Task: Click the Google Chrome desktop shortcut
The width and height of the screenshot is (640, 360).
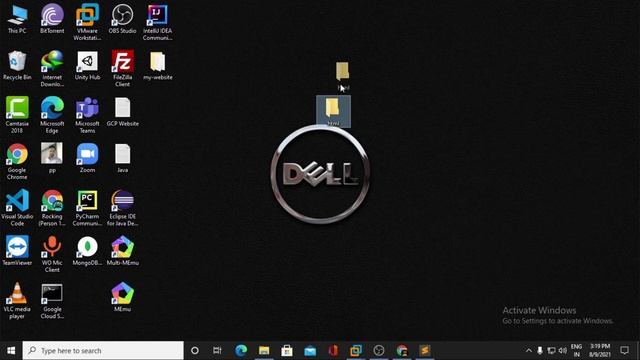Action: [x=17, y=162]
